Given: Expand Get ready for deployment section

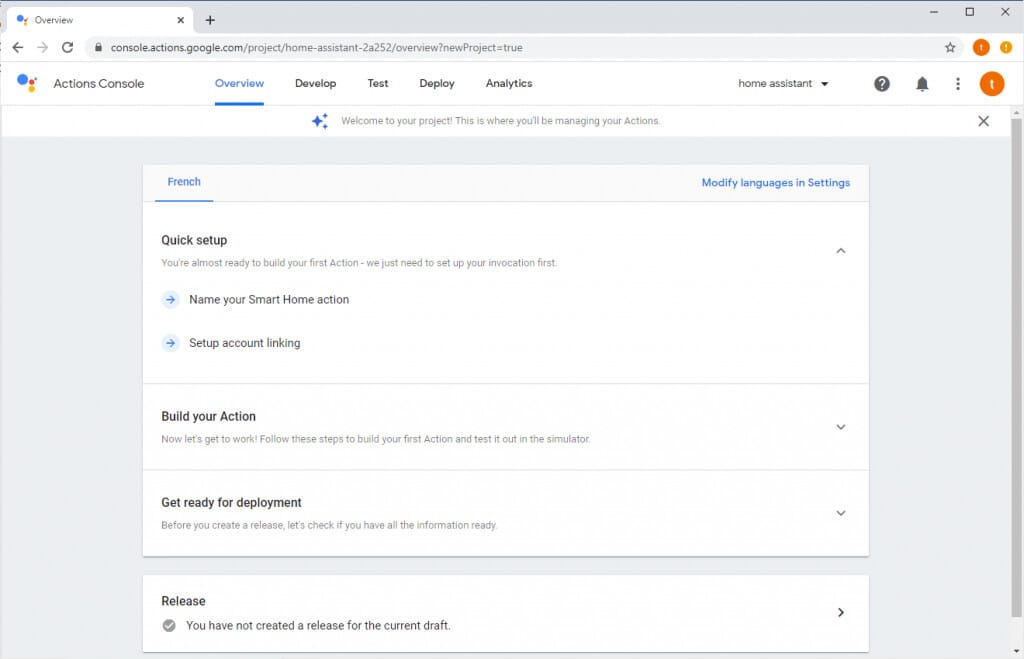Looking at the screenshot, I should pyautogui.click(x=840, y=513).
